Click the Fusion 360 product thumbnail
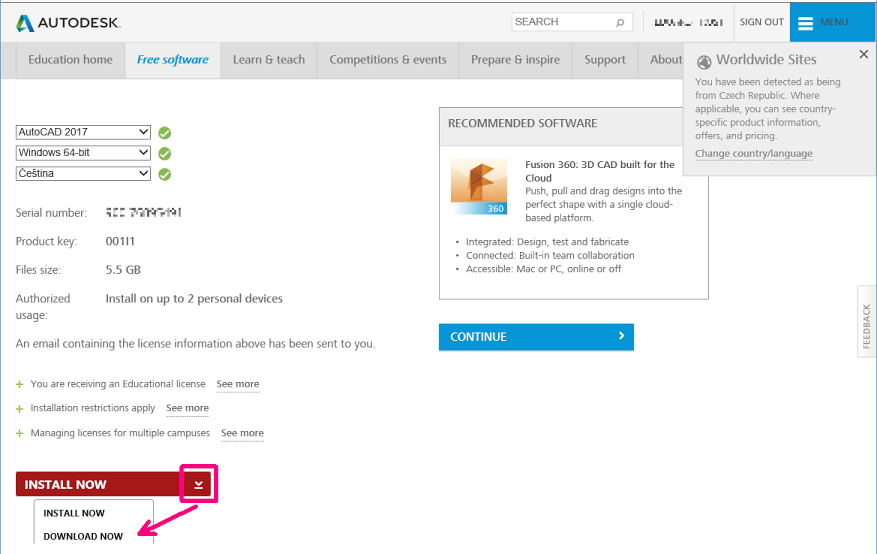This screenshot has width=877, height=554. (479, 186)
